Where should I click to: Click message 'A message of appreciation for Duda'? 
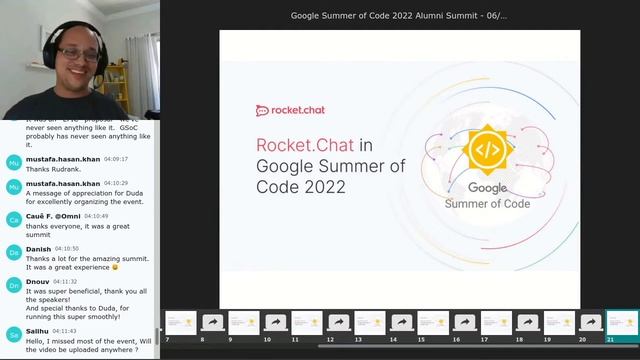tap(84, 198)
